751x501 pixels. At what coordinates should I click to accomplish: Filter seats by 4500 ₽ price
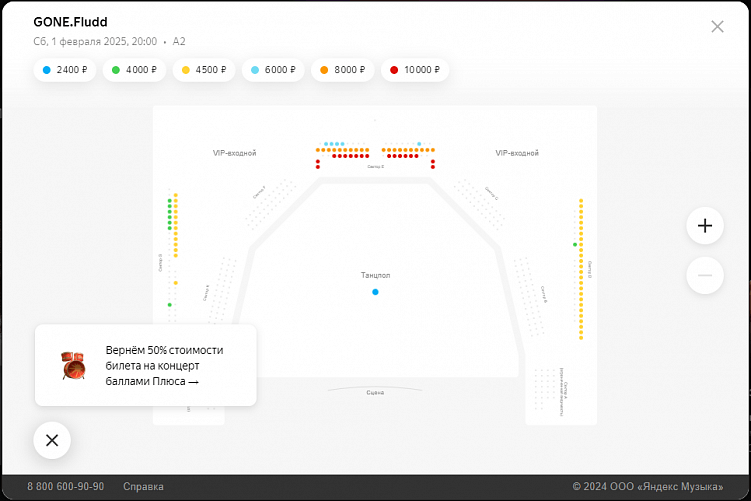tap(204, 70)
